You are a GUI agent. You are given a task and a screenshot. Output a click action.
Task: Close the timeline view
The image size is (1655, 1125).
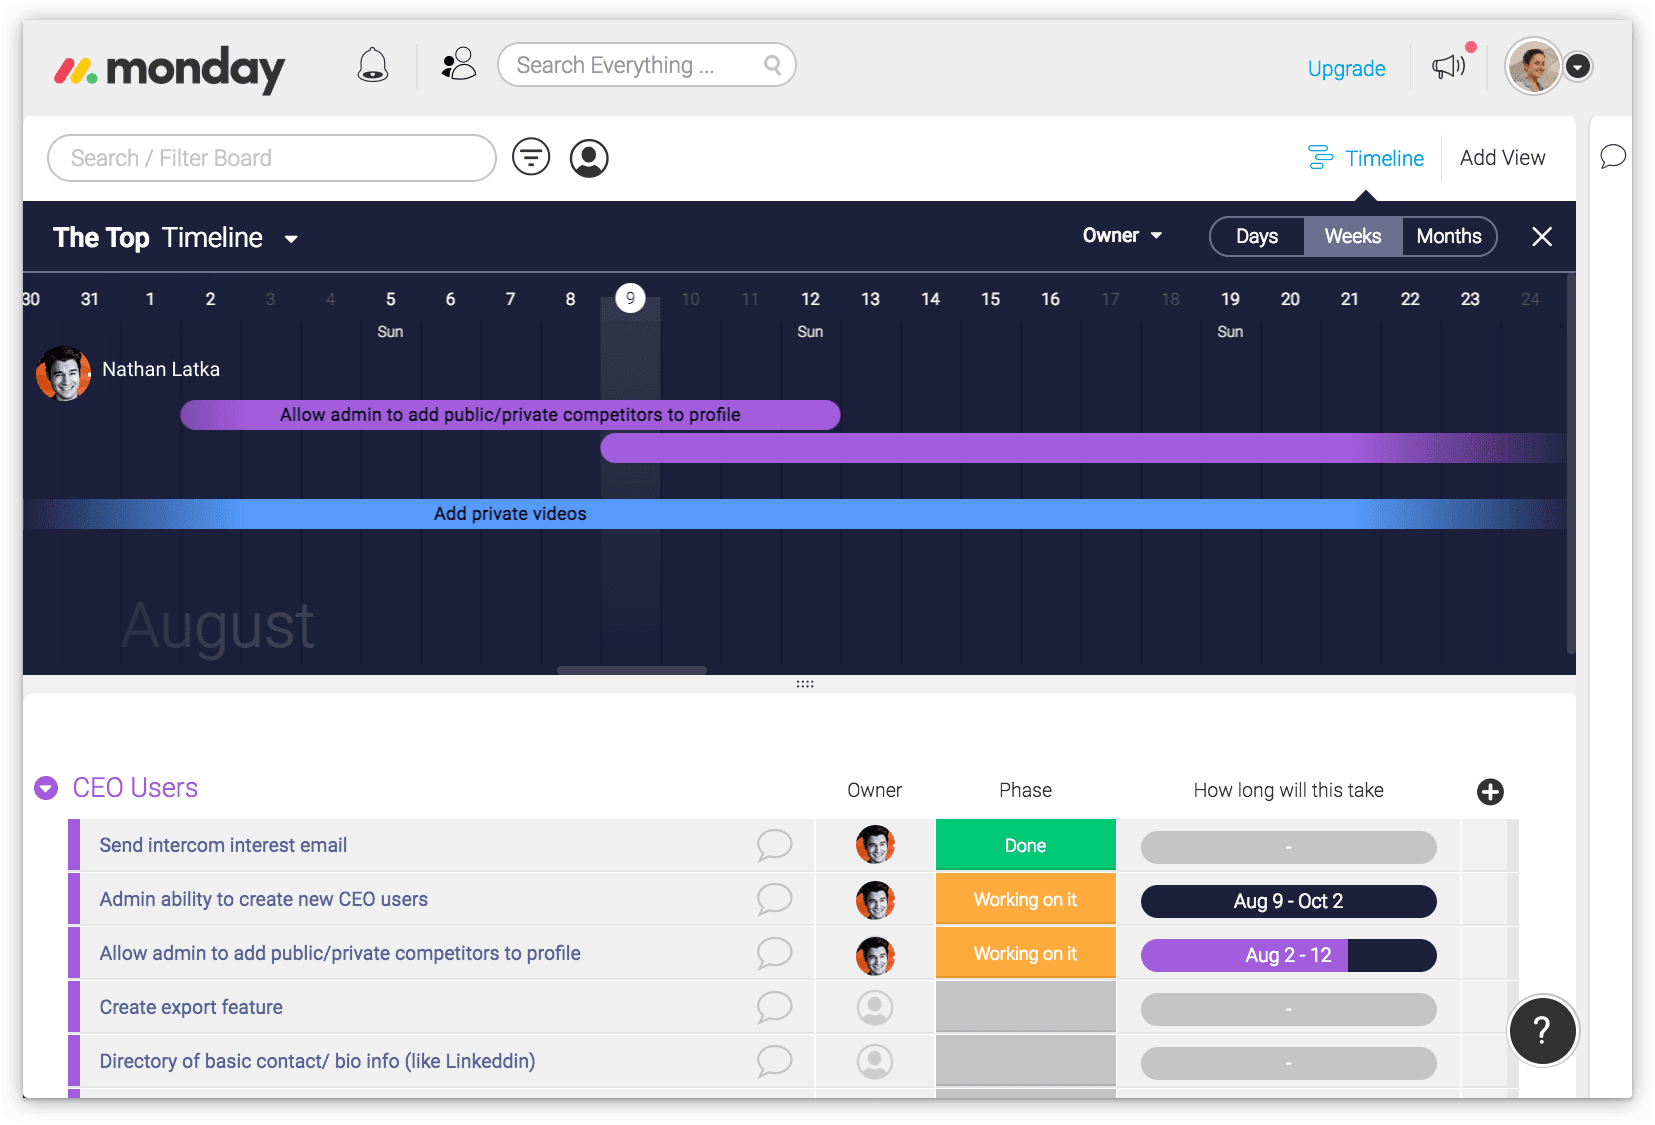[1542, 236]
